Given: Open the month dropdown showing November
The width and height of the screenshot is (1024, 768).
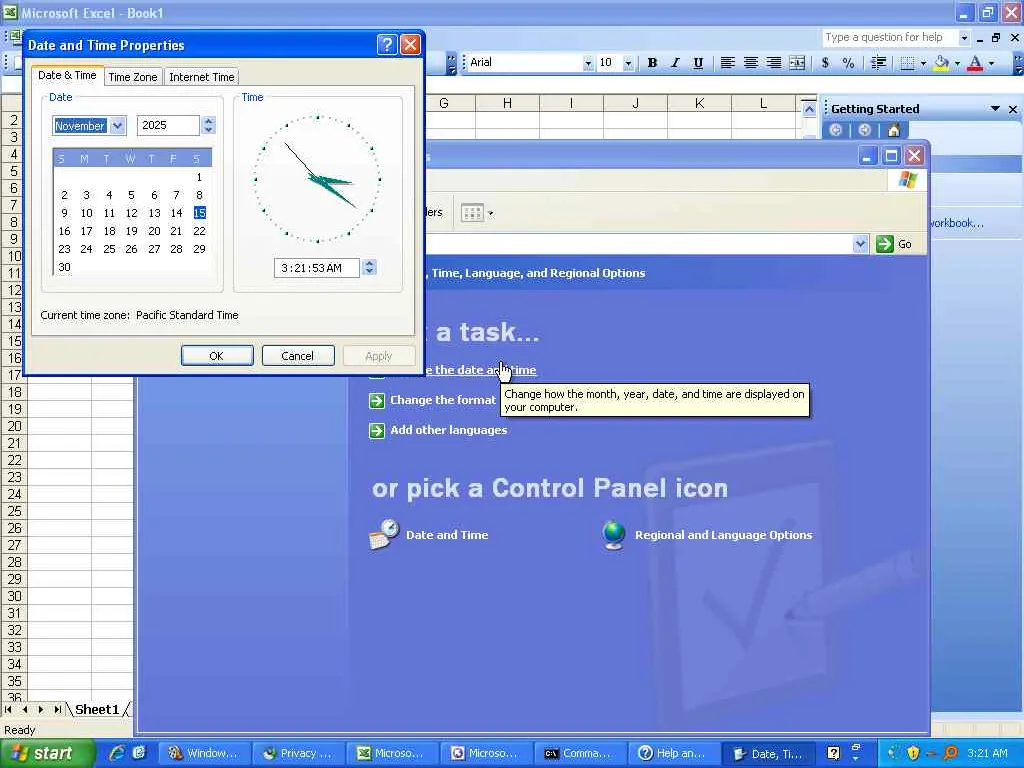Looking at the screenshot, I should coord(118,125).
